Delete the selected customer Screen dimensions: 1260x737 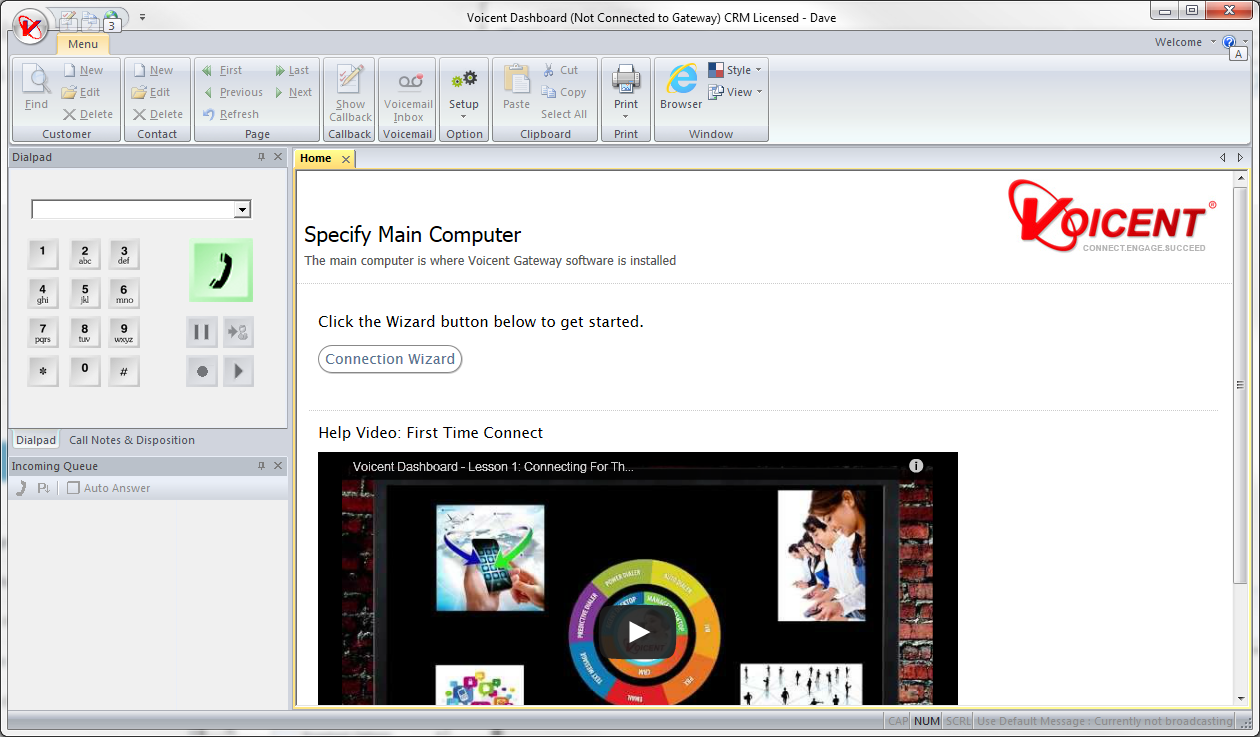pos(88,115)
